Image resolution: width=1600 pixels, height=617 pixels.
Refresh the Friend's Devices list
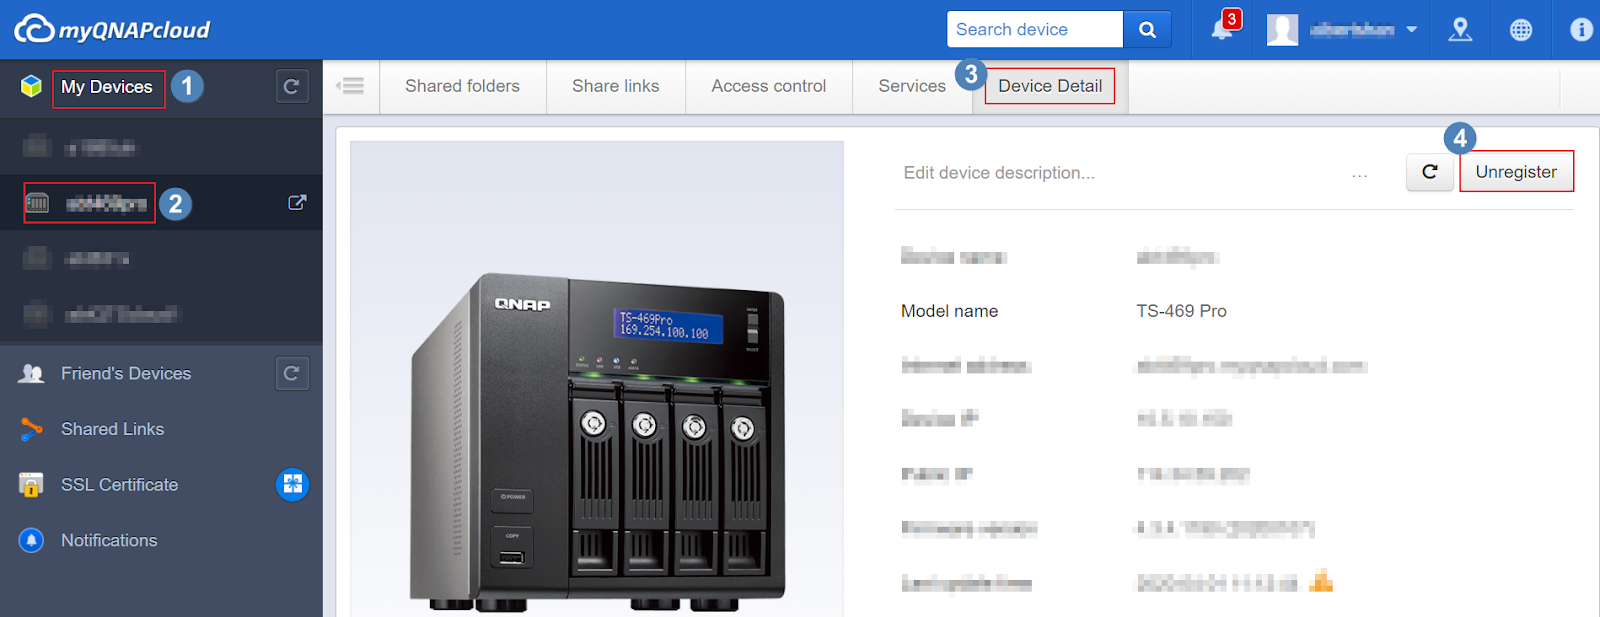click(292, 373)
